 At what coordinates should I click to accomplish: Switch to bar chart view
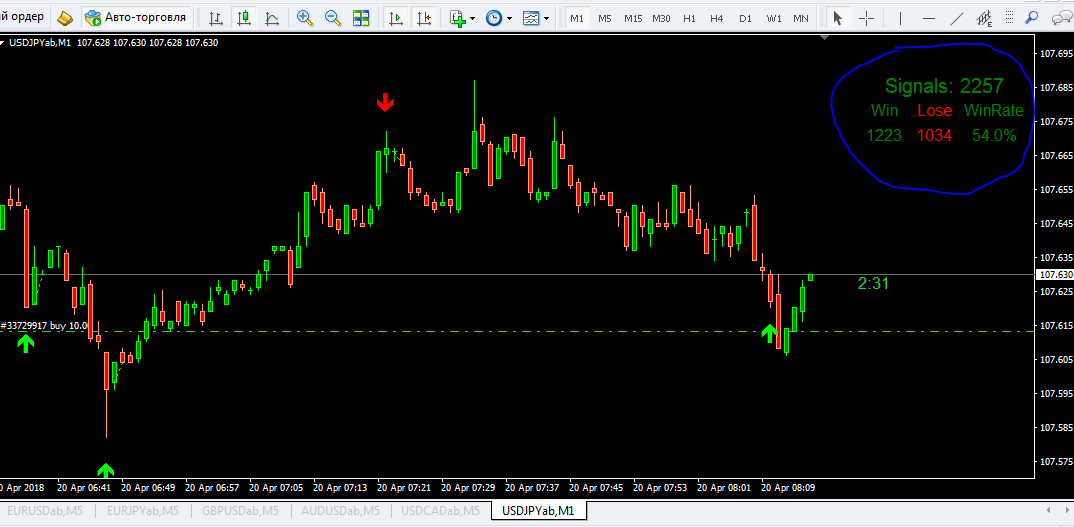click(216, 18)
